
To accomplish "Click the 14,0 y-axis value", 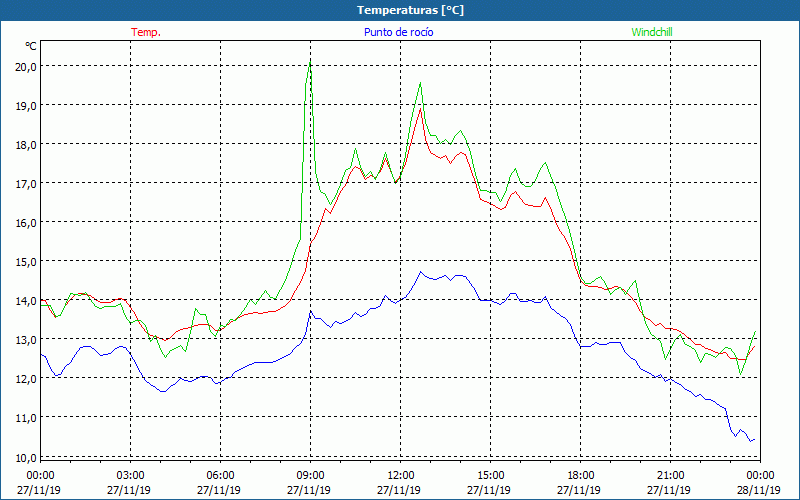I will pyautogui.click(x=25, y=301).
